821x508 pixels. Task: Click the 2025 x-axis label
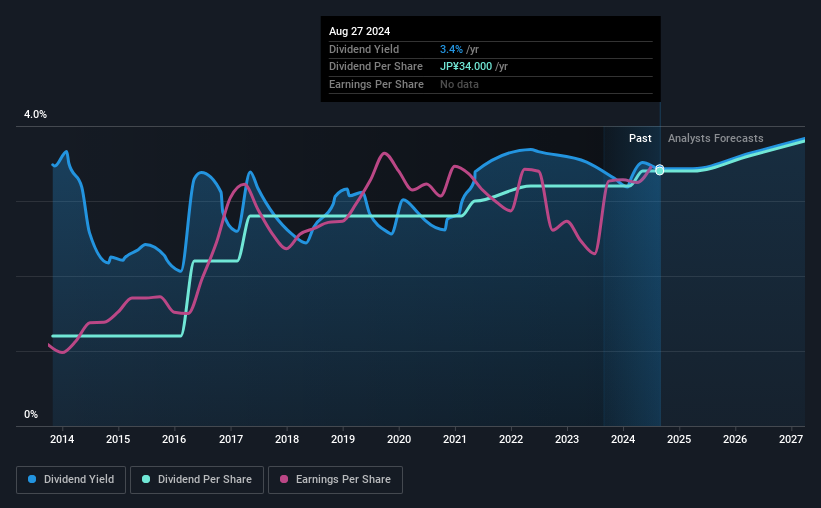click(679, 439)
